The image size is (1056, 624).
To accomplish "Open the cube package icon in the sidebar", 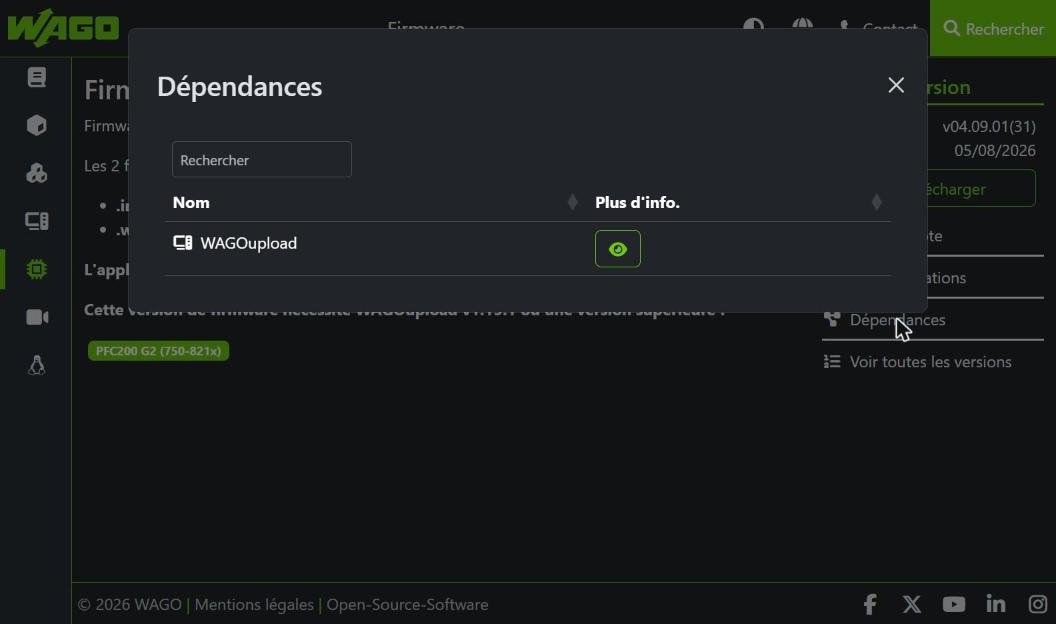I will (36, 125).
